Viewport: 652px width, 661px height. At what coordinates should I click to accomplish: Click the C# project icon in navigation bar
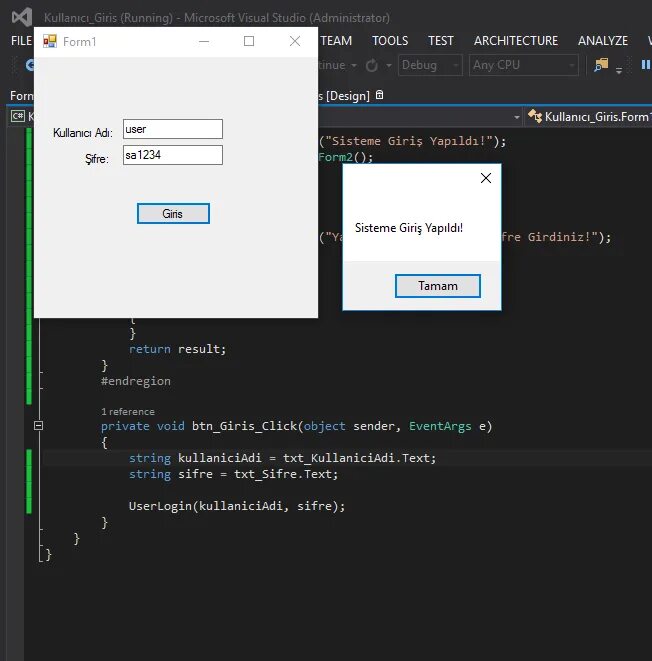tap(18, 116)
